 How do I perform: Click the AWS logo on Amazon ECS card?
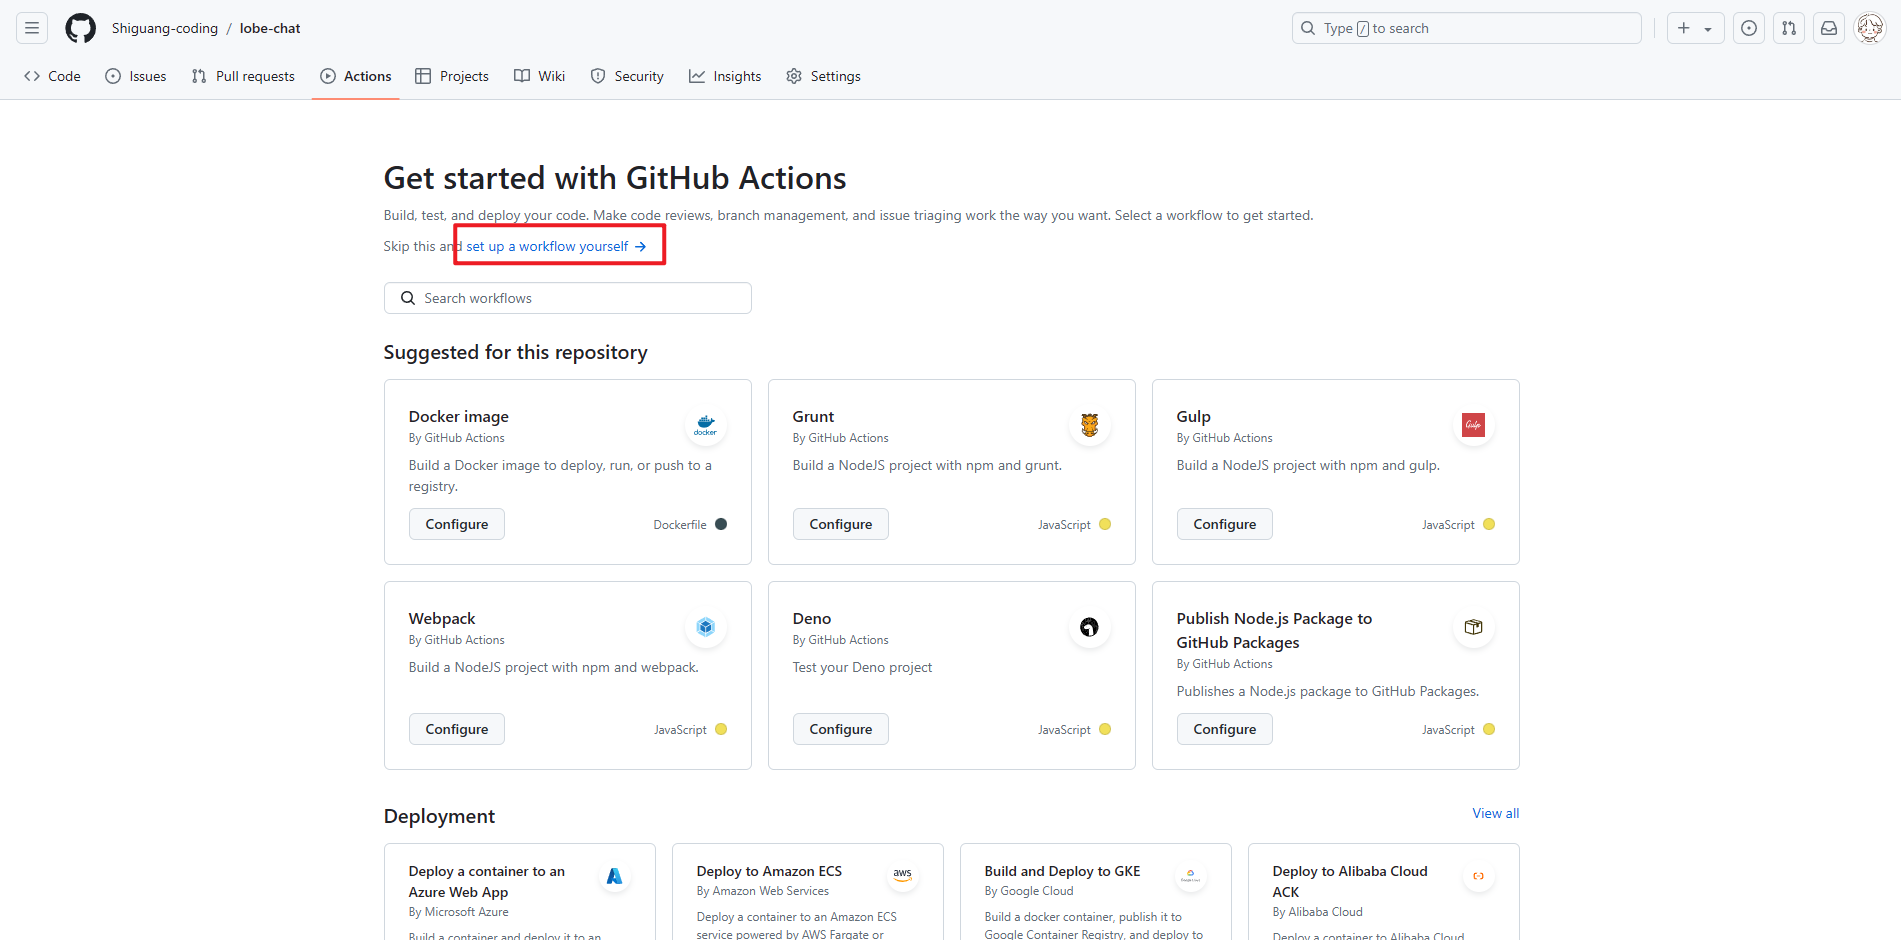pos(902,875)
